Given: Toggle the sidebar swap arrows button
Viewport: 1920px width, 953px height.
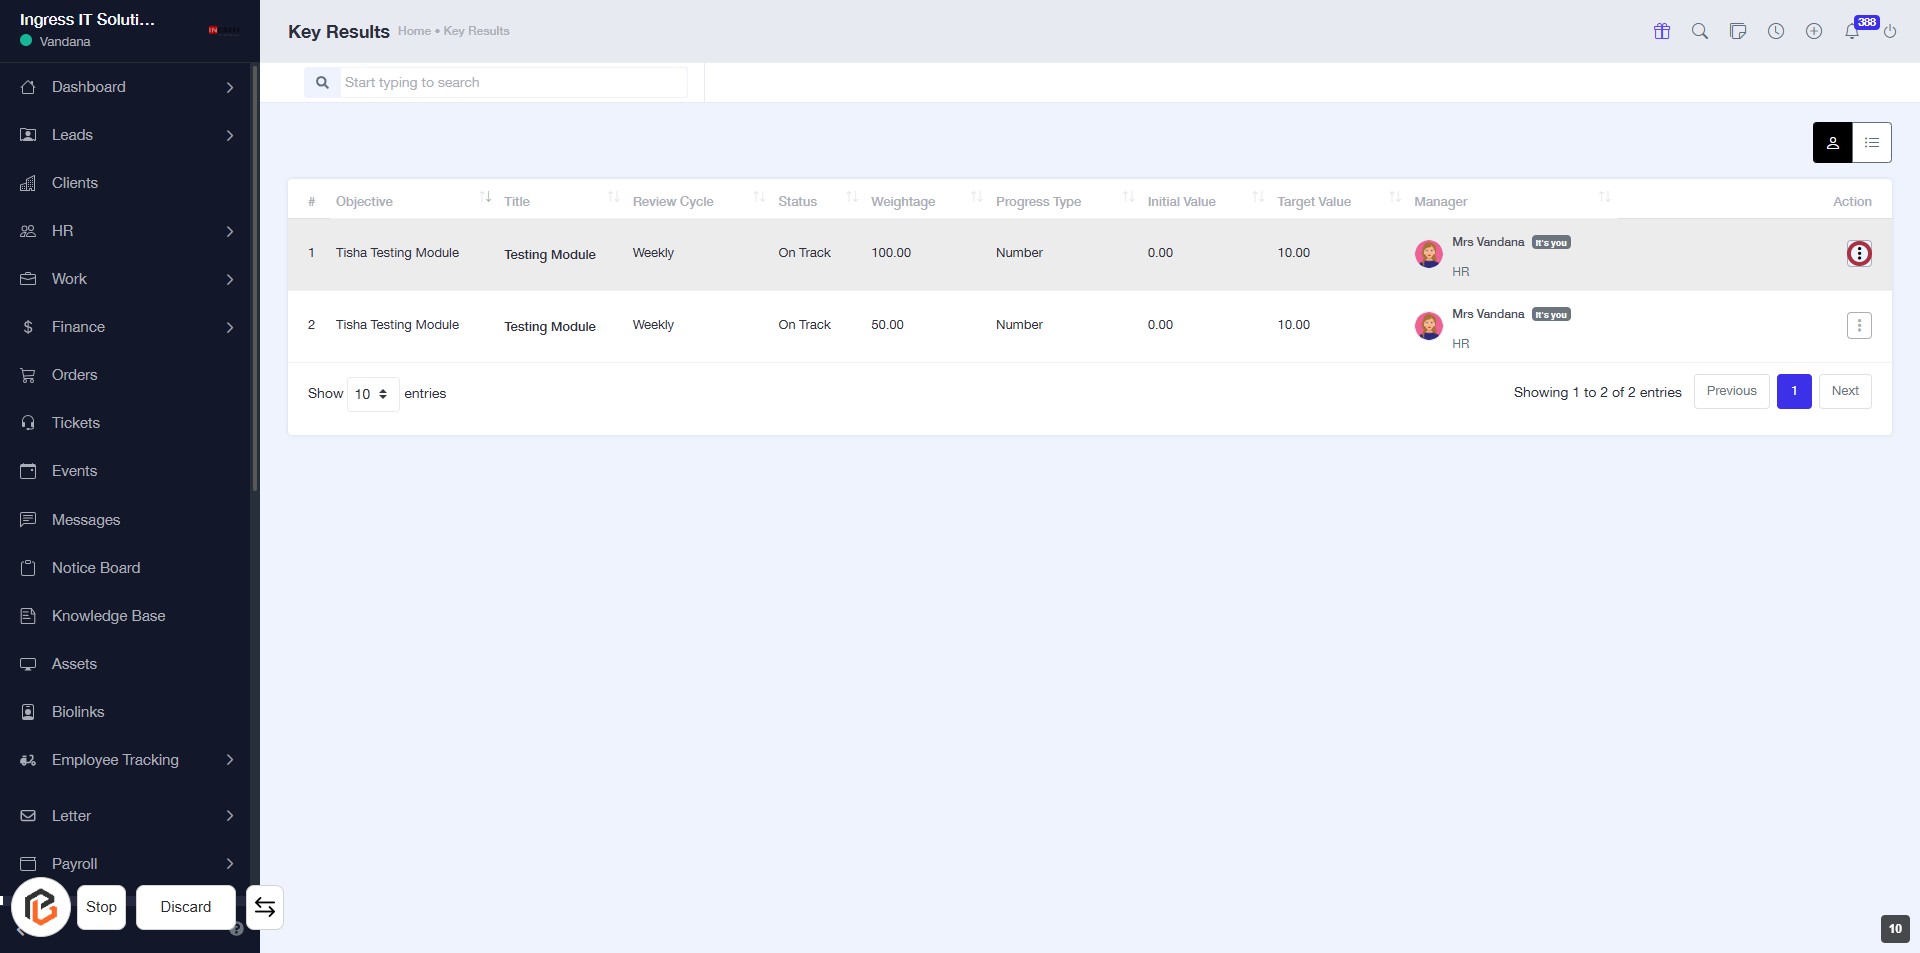Looking at the screenshot, I should pyautogui.click(x=265, y=907).
